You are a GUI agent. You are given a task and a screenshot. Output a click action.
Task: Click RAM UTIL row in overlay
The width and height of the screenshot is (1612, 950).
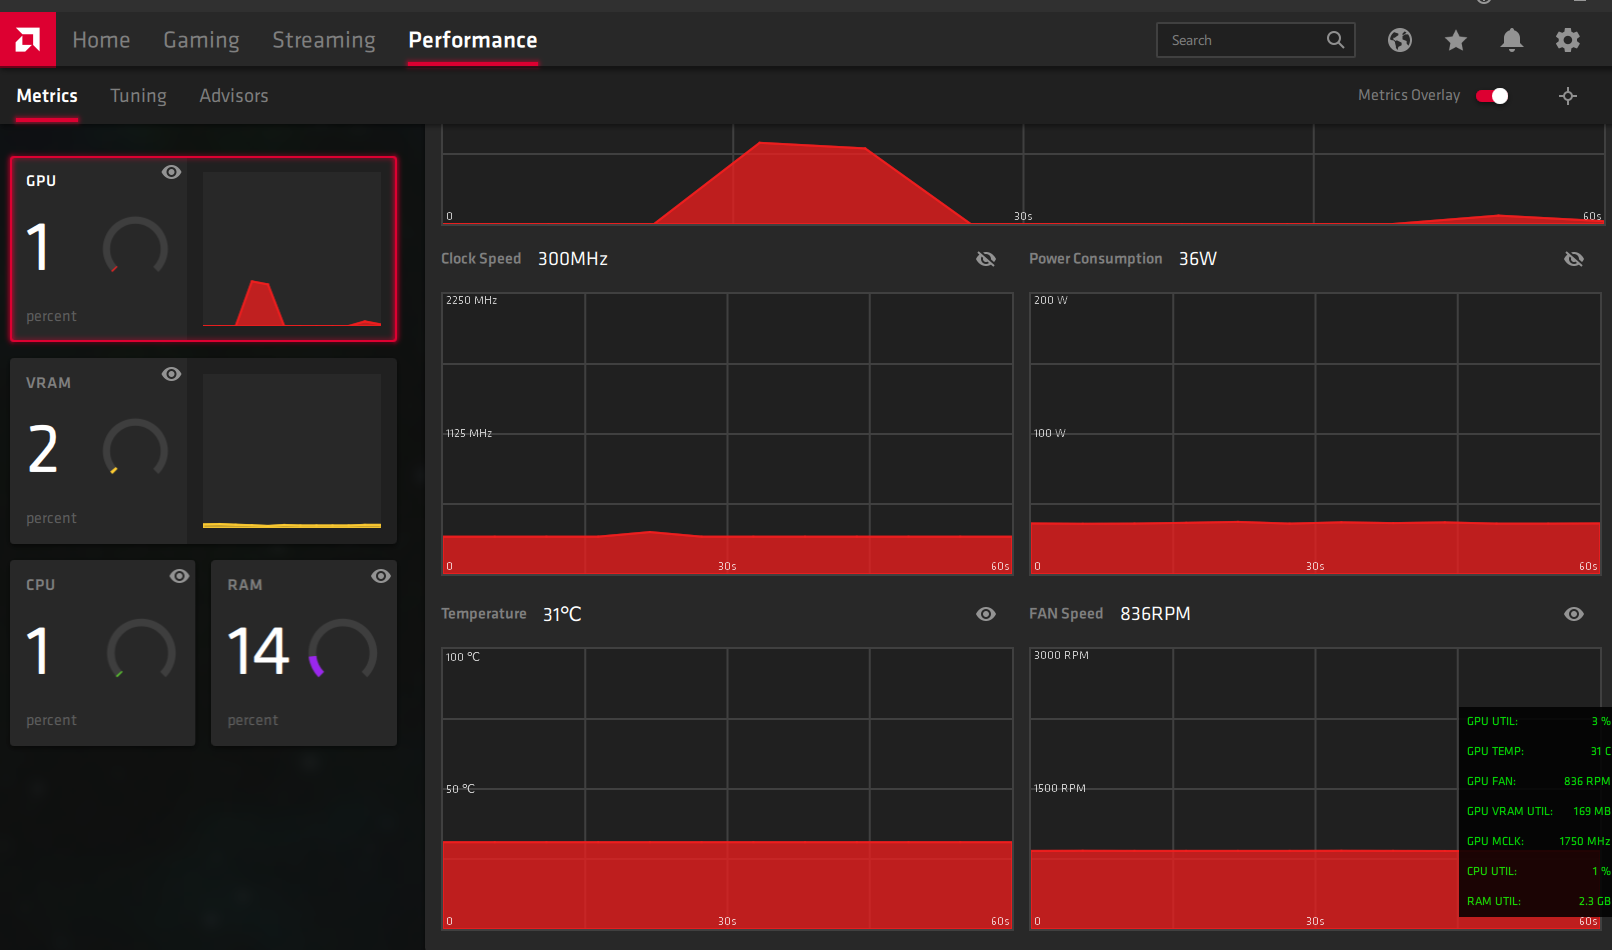coord(1538,901)
